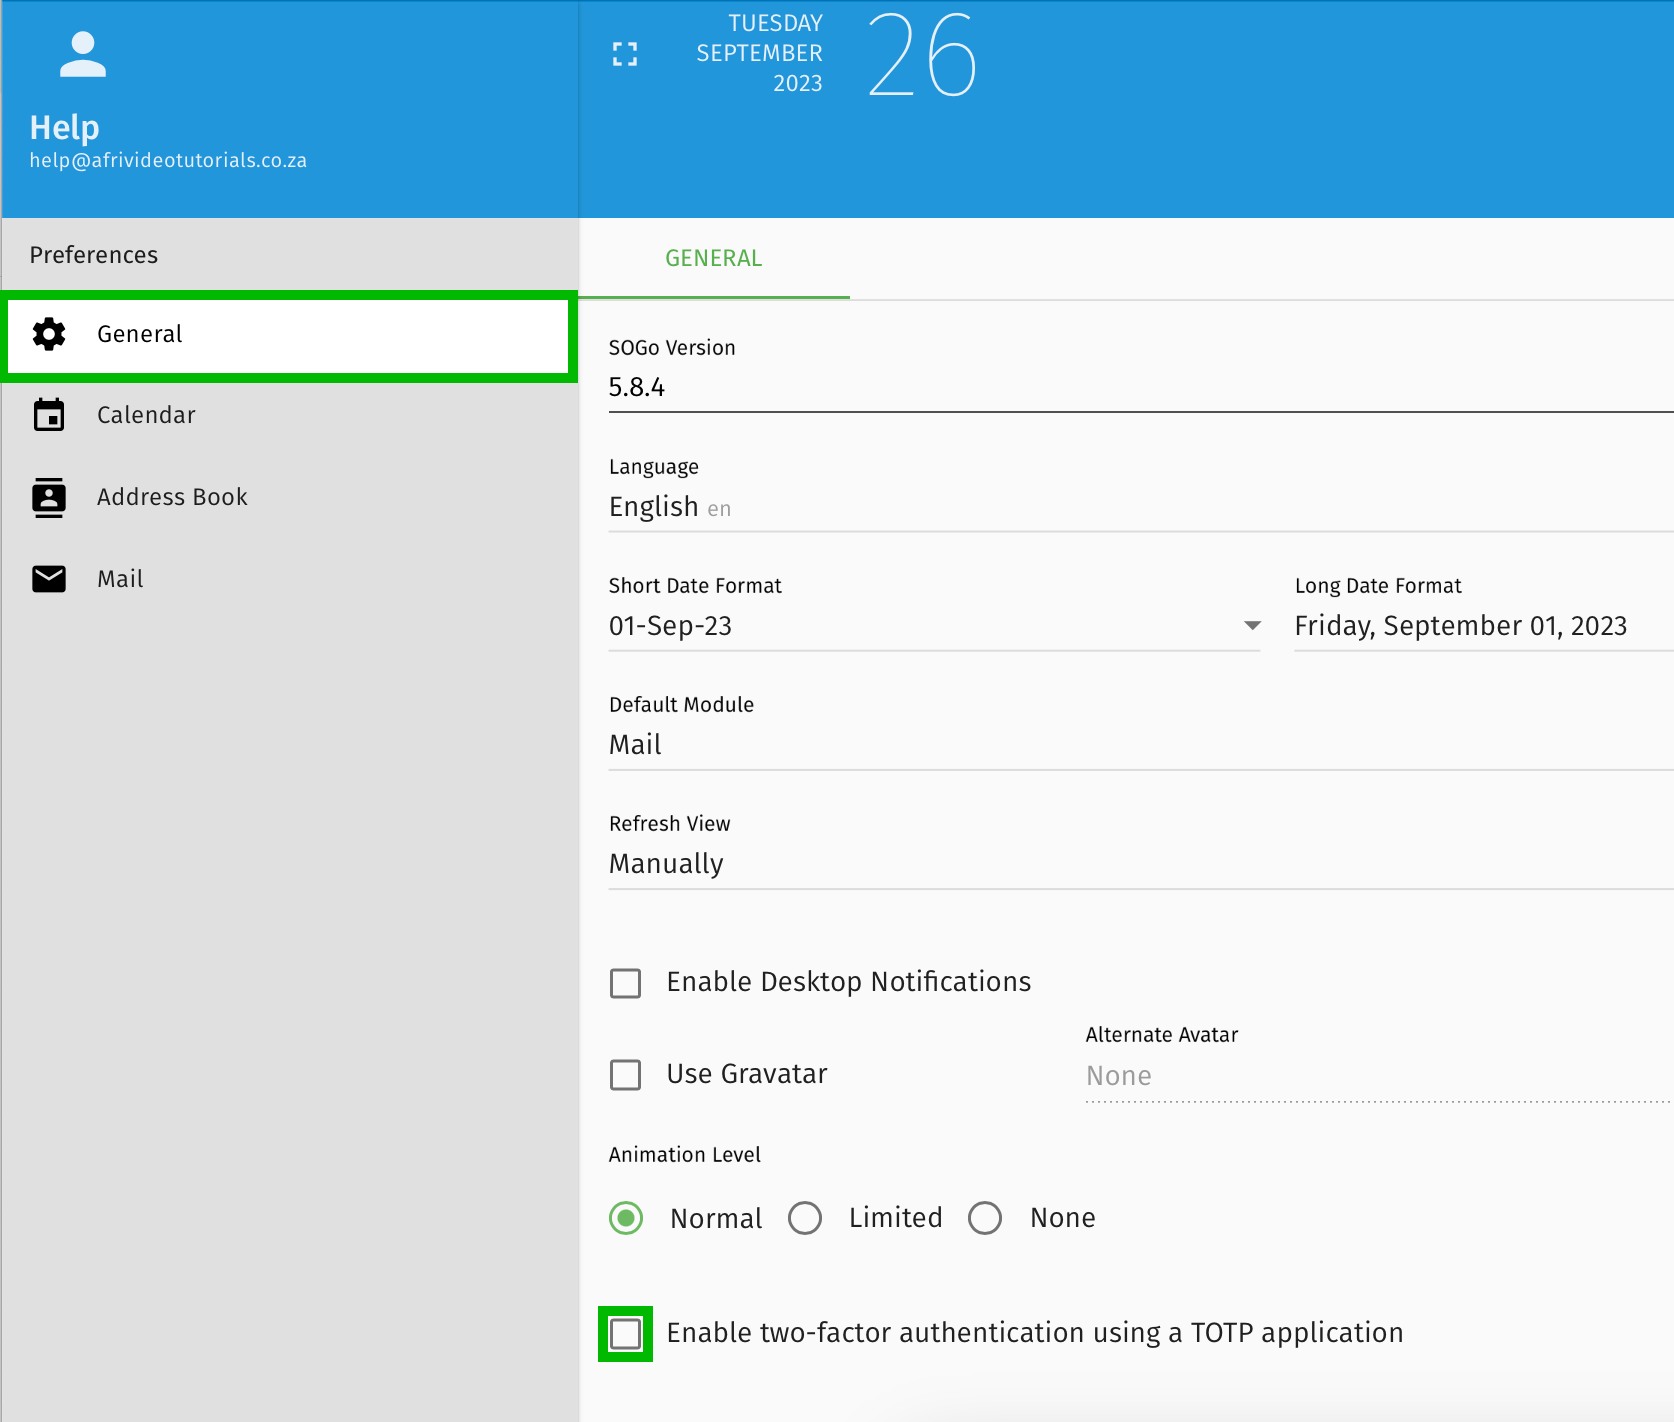Screen dimensions: 1674x1422
Task: Check the Use Gravatar checkbox
Action: tap(626, 1075)
